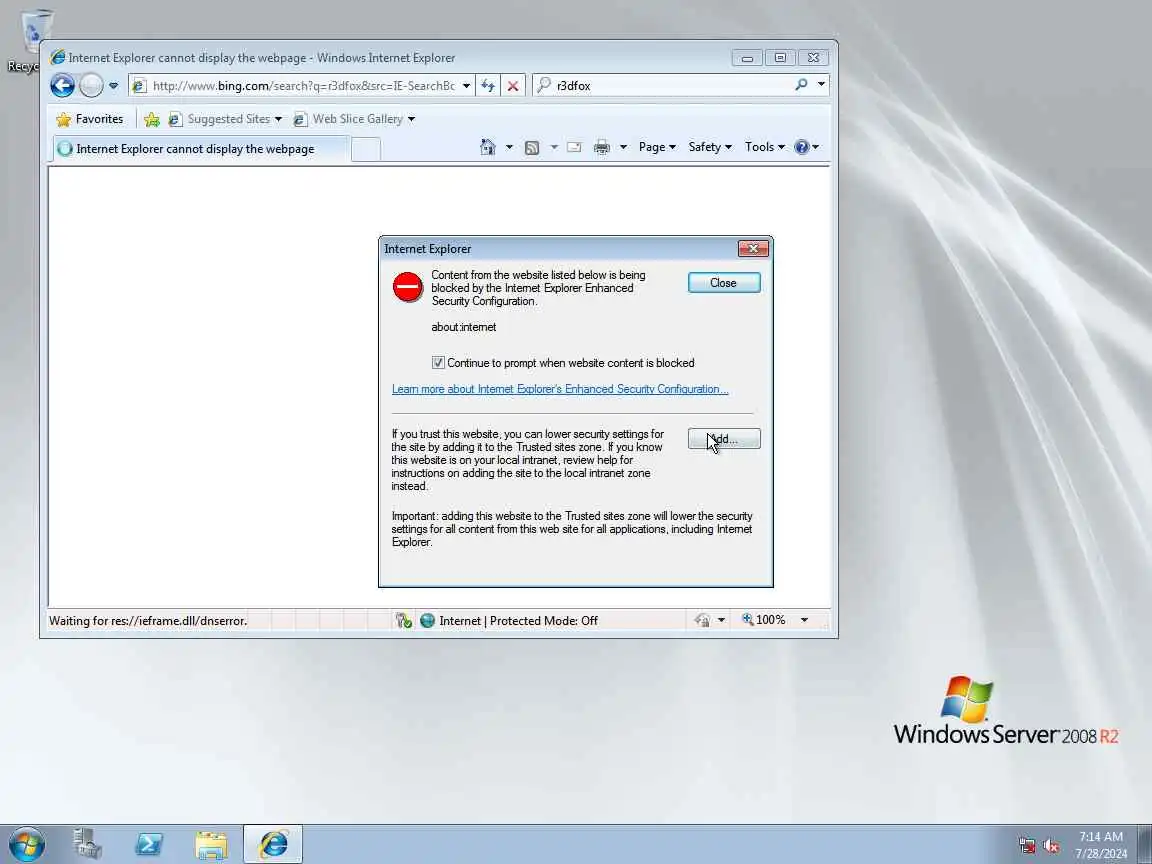Viewport: 1152px width, 864px height.
Task: Open Suggested Sites in Favorites bar
Action: pos(225,119)
